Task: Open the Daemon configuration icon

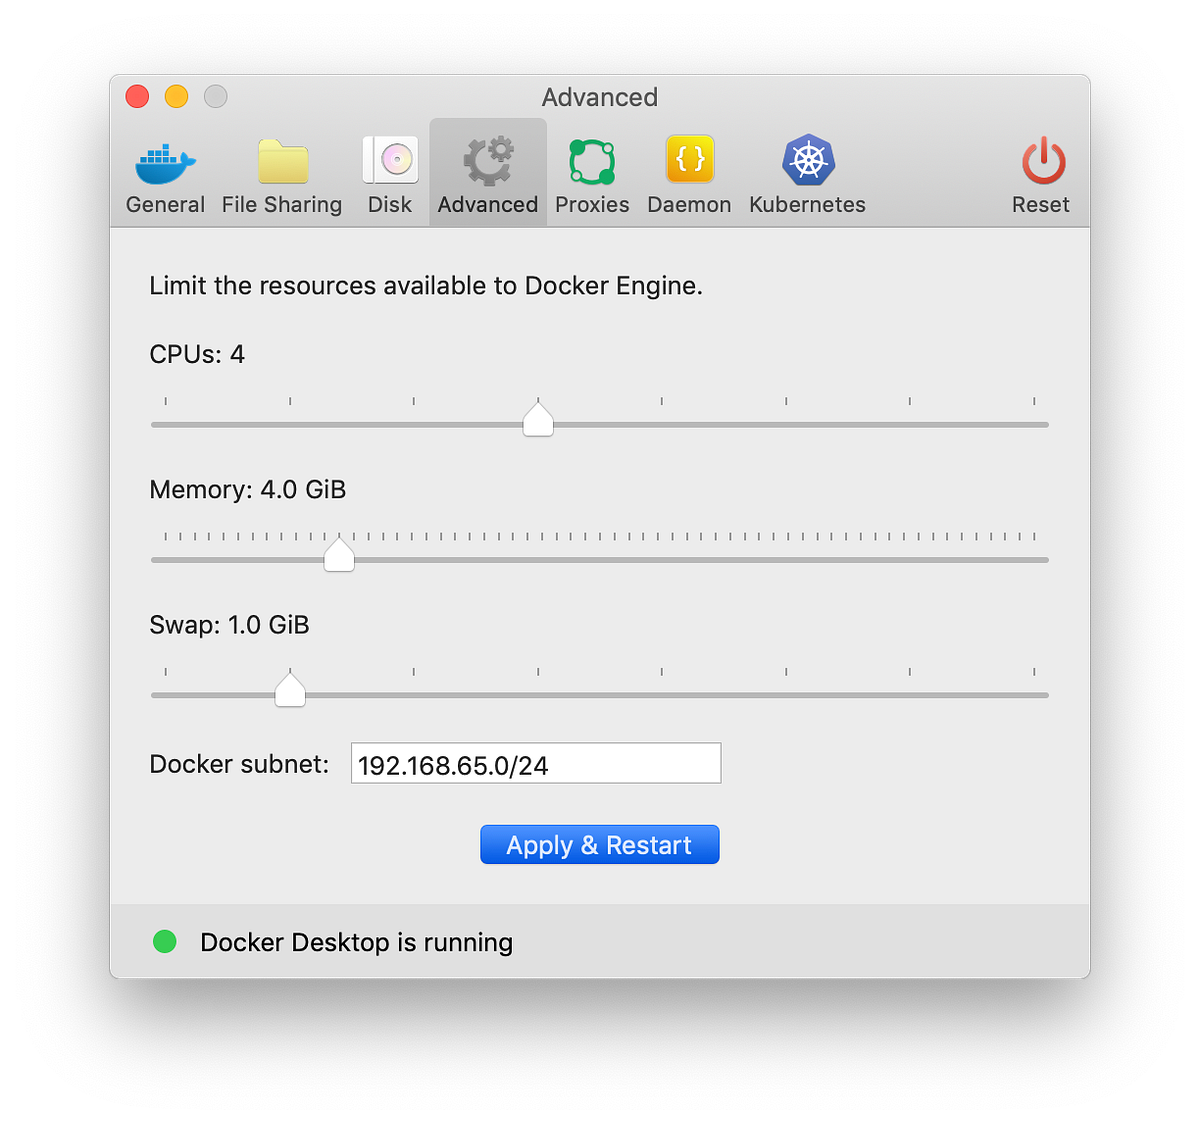Action: click(688, 158)
